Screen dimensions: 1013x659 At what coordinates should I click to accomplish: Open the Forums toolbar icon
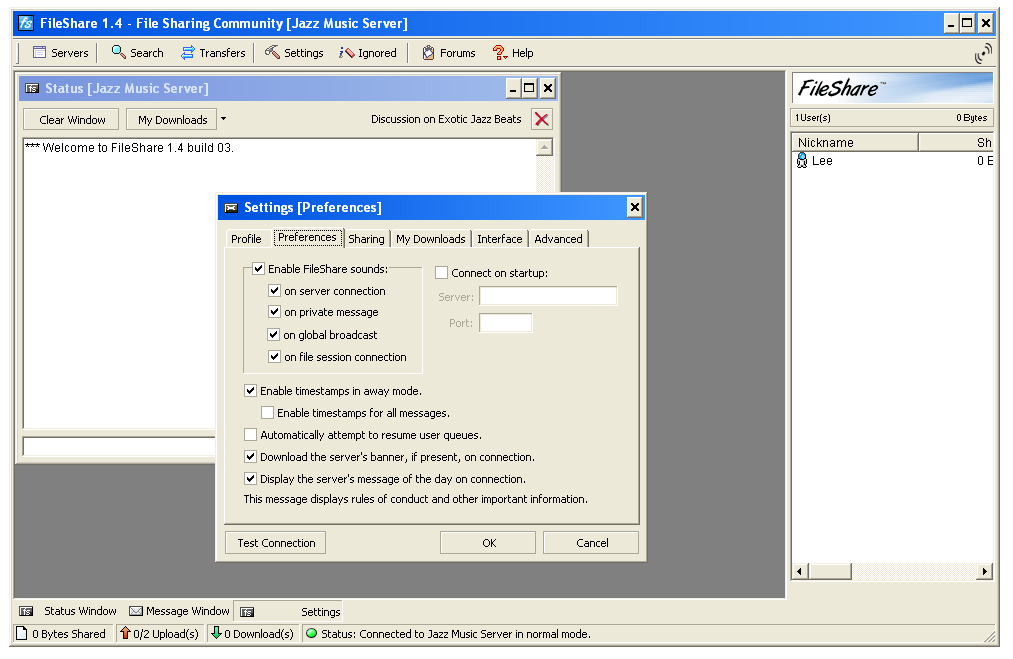pyautogui.click(x=429, y=53)
